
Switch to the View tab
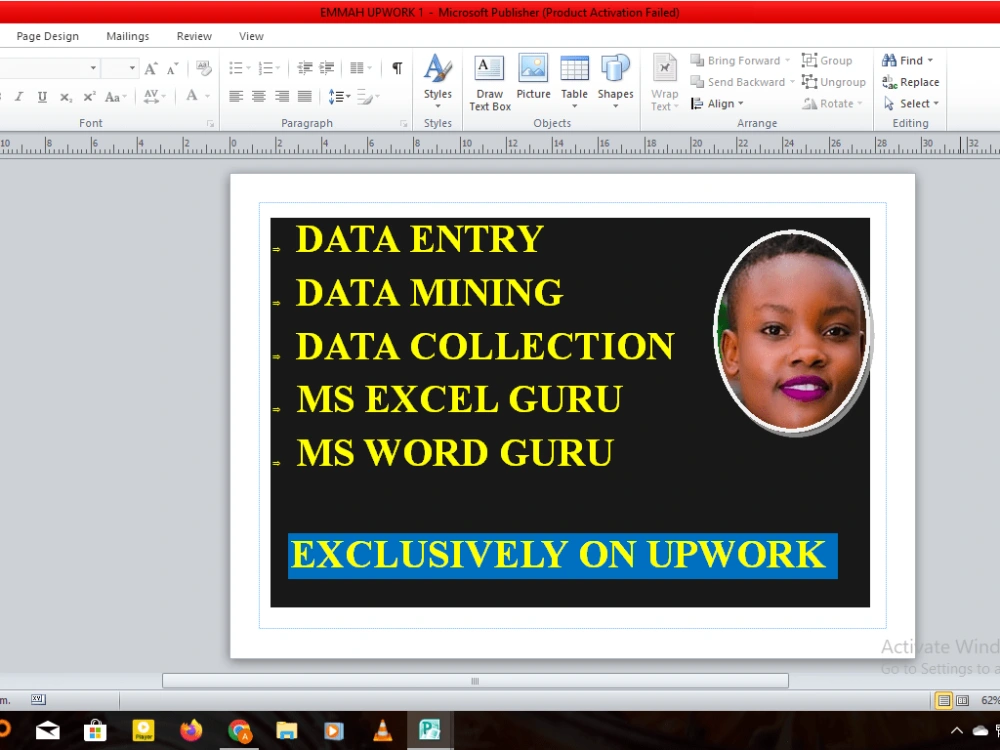(251, 36)
